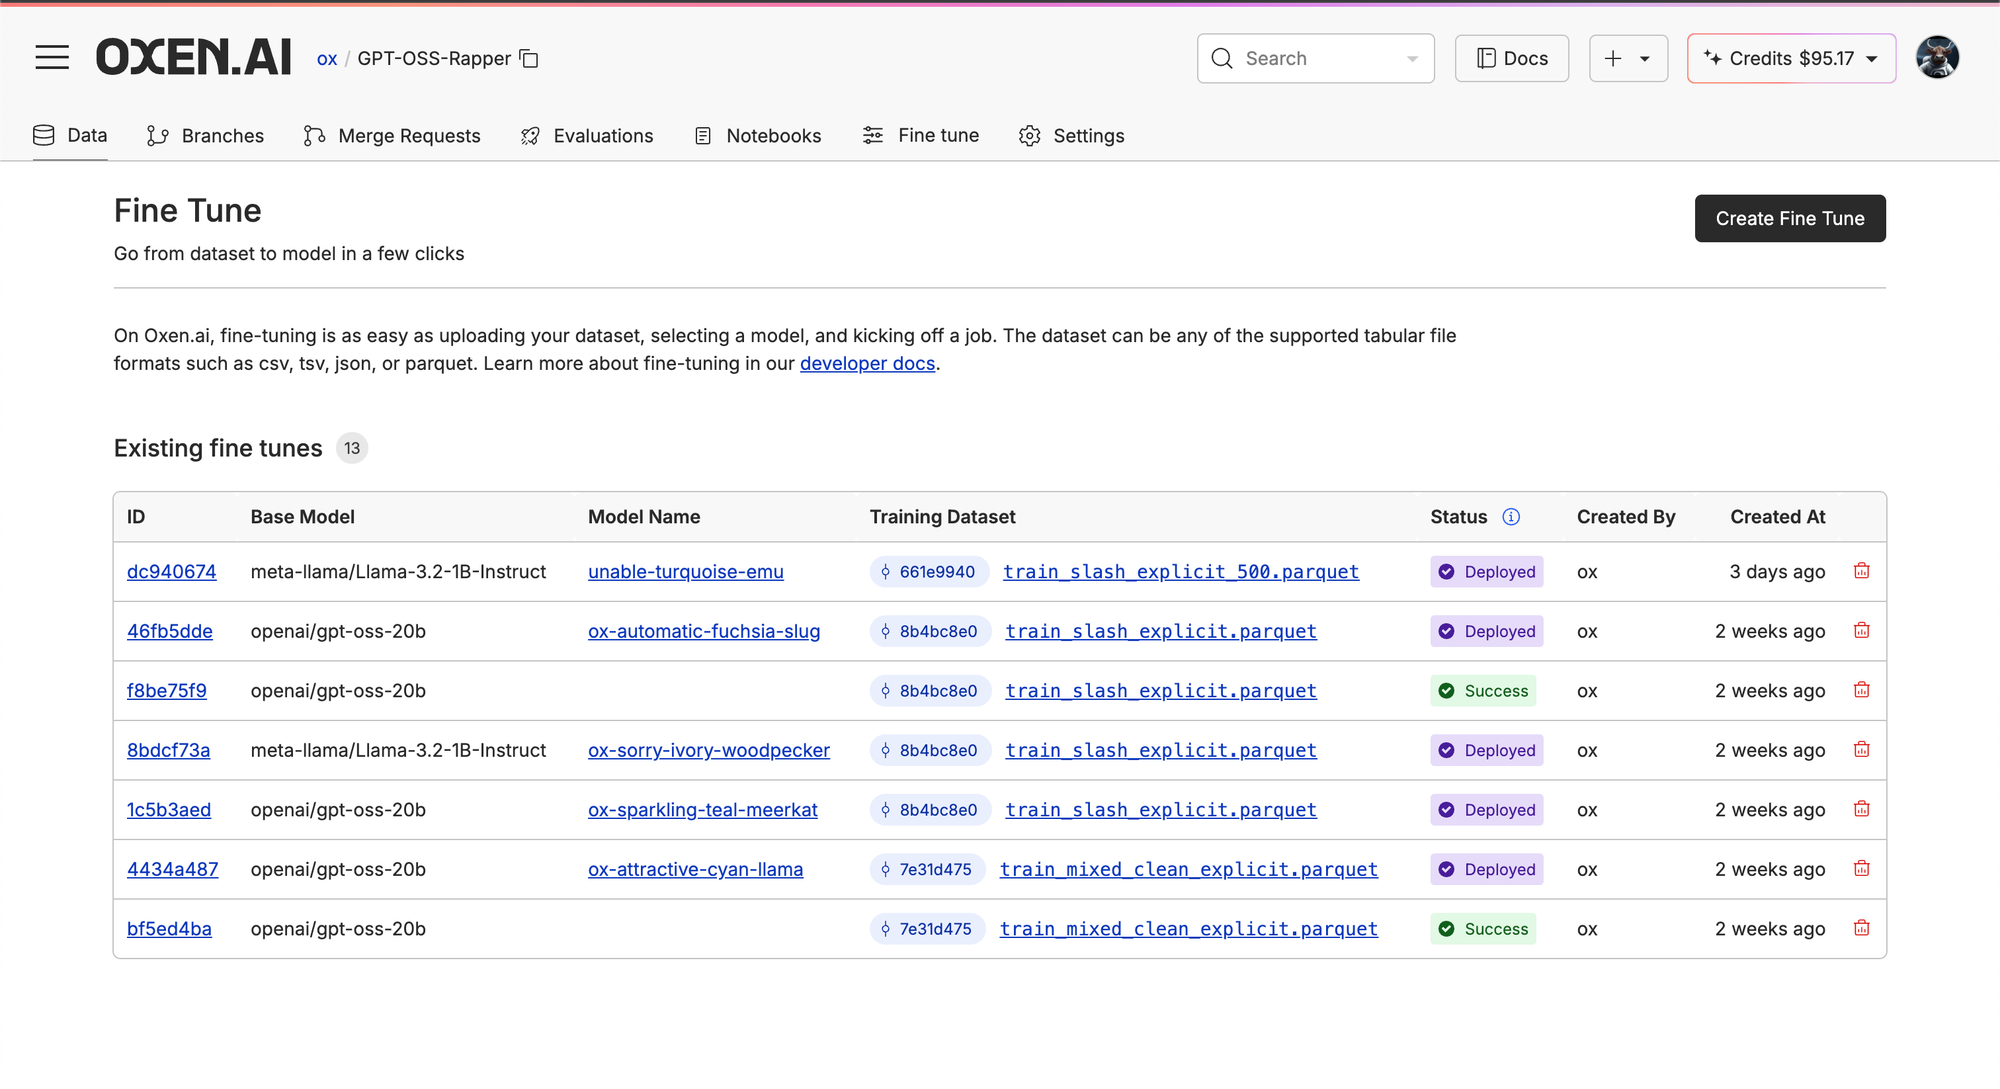
Task: Delete the 8bdcf73a fine tune row
Action: 1861,750
